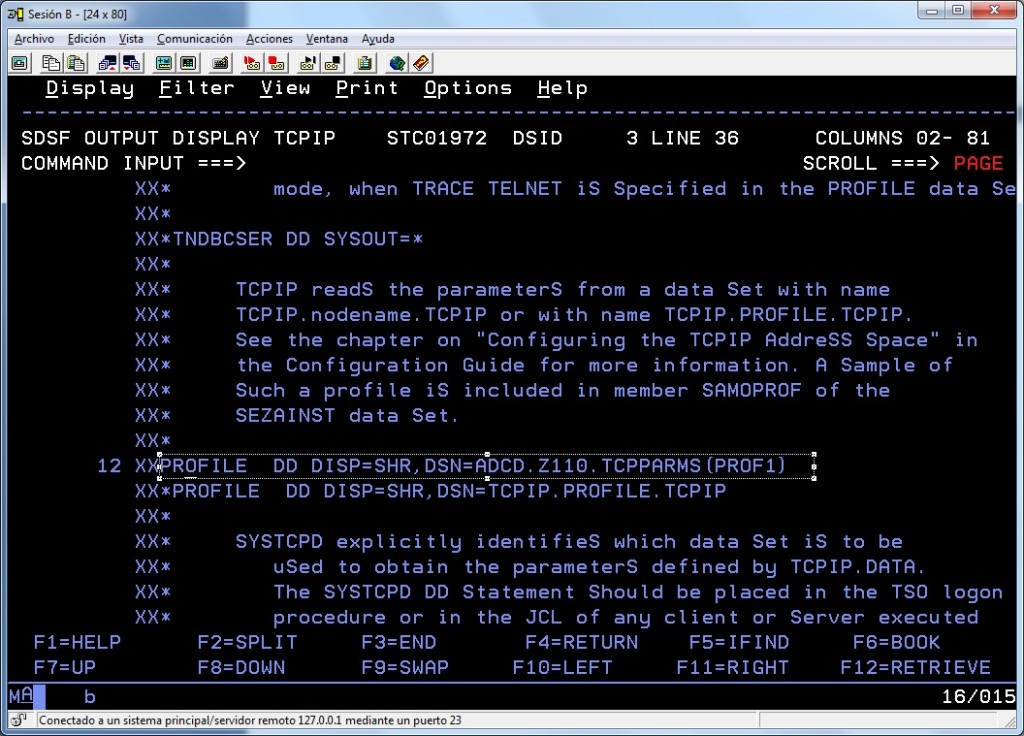
Task: Click the F9=SWAP function key label
Action: (x=405, y=667)
